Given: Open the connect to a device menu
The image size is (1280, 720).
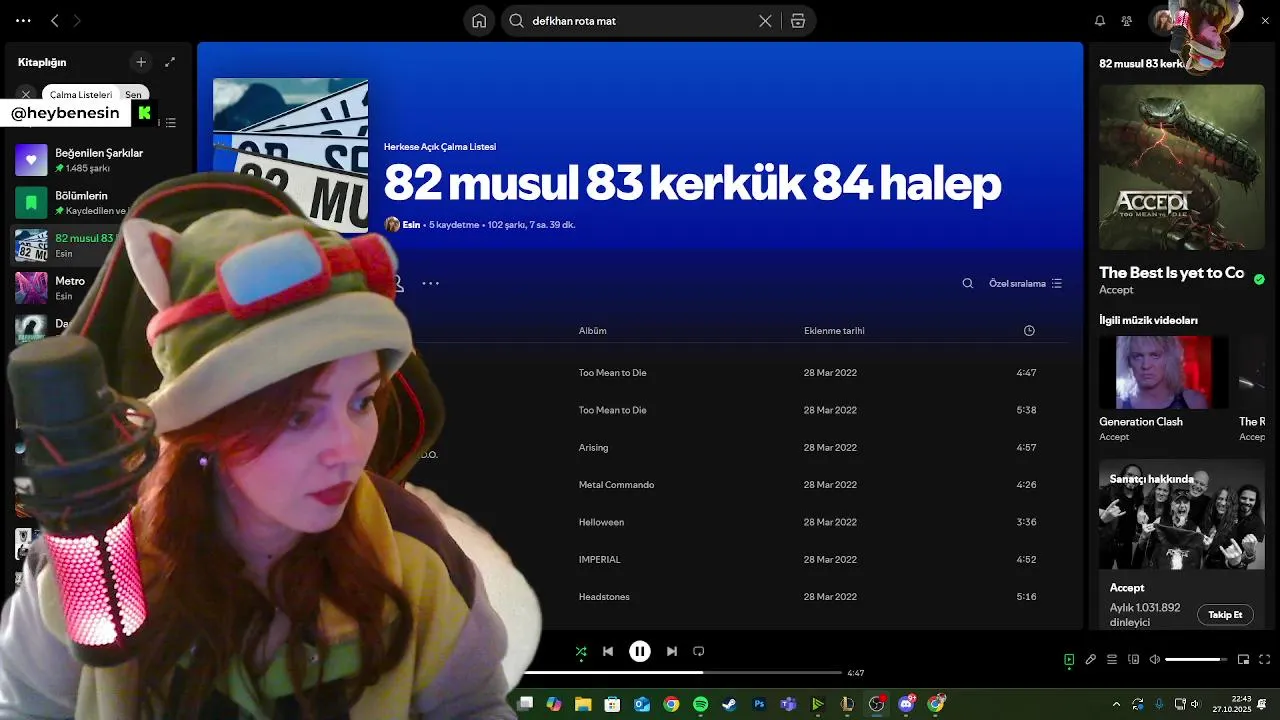Looking at the screenshot, I should (x=1134, y=660).
